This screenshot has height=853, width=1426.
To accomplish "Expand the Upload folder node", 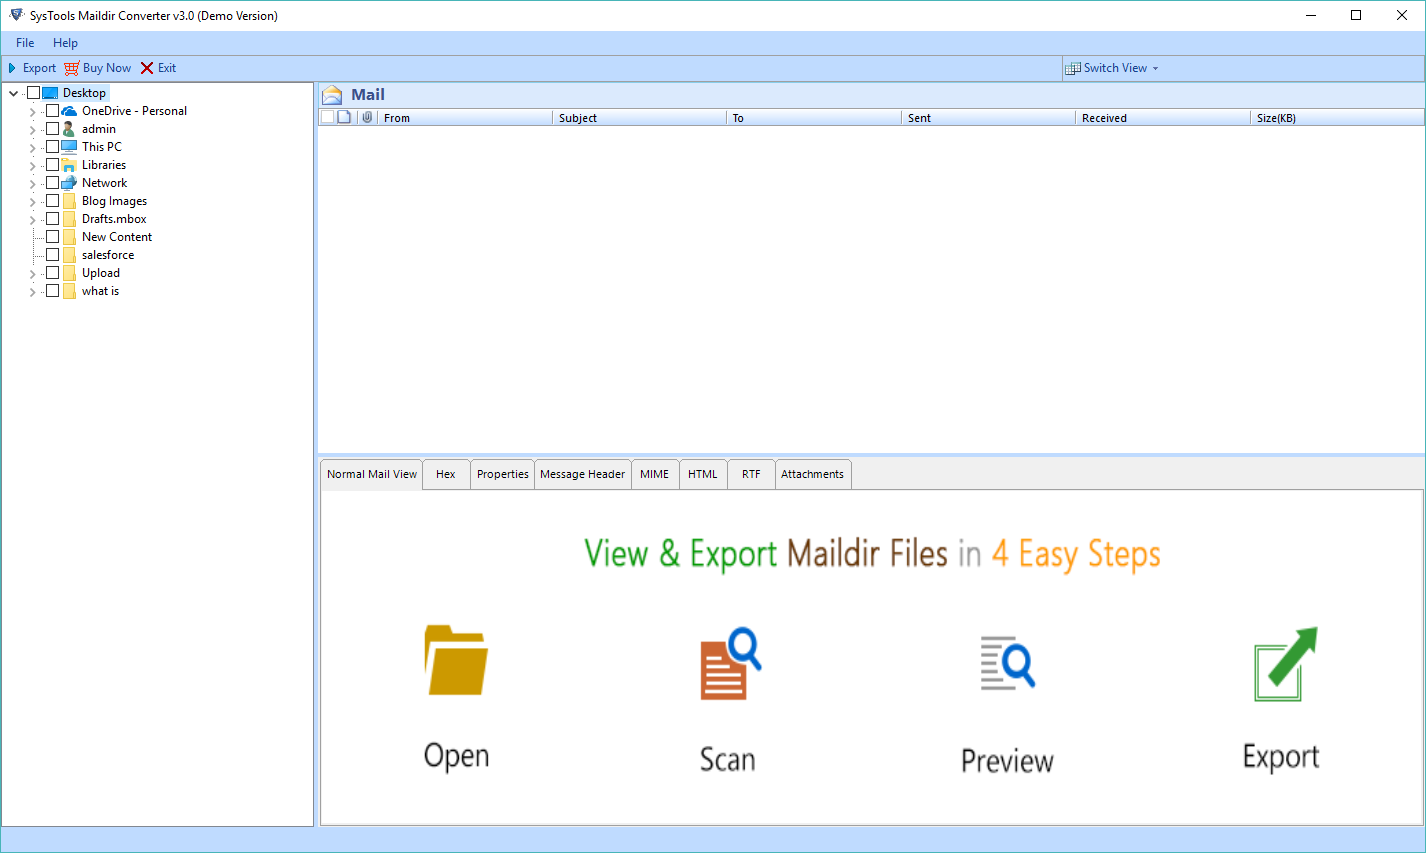I will click(32, 274).
